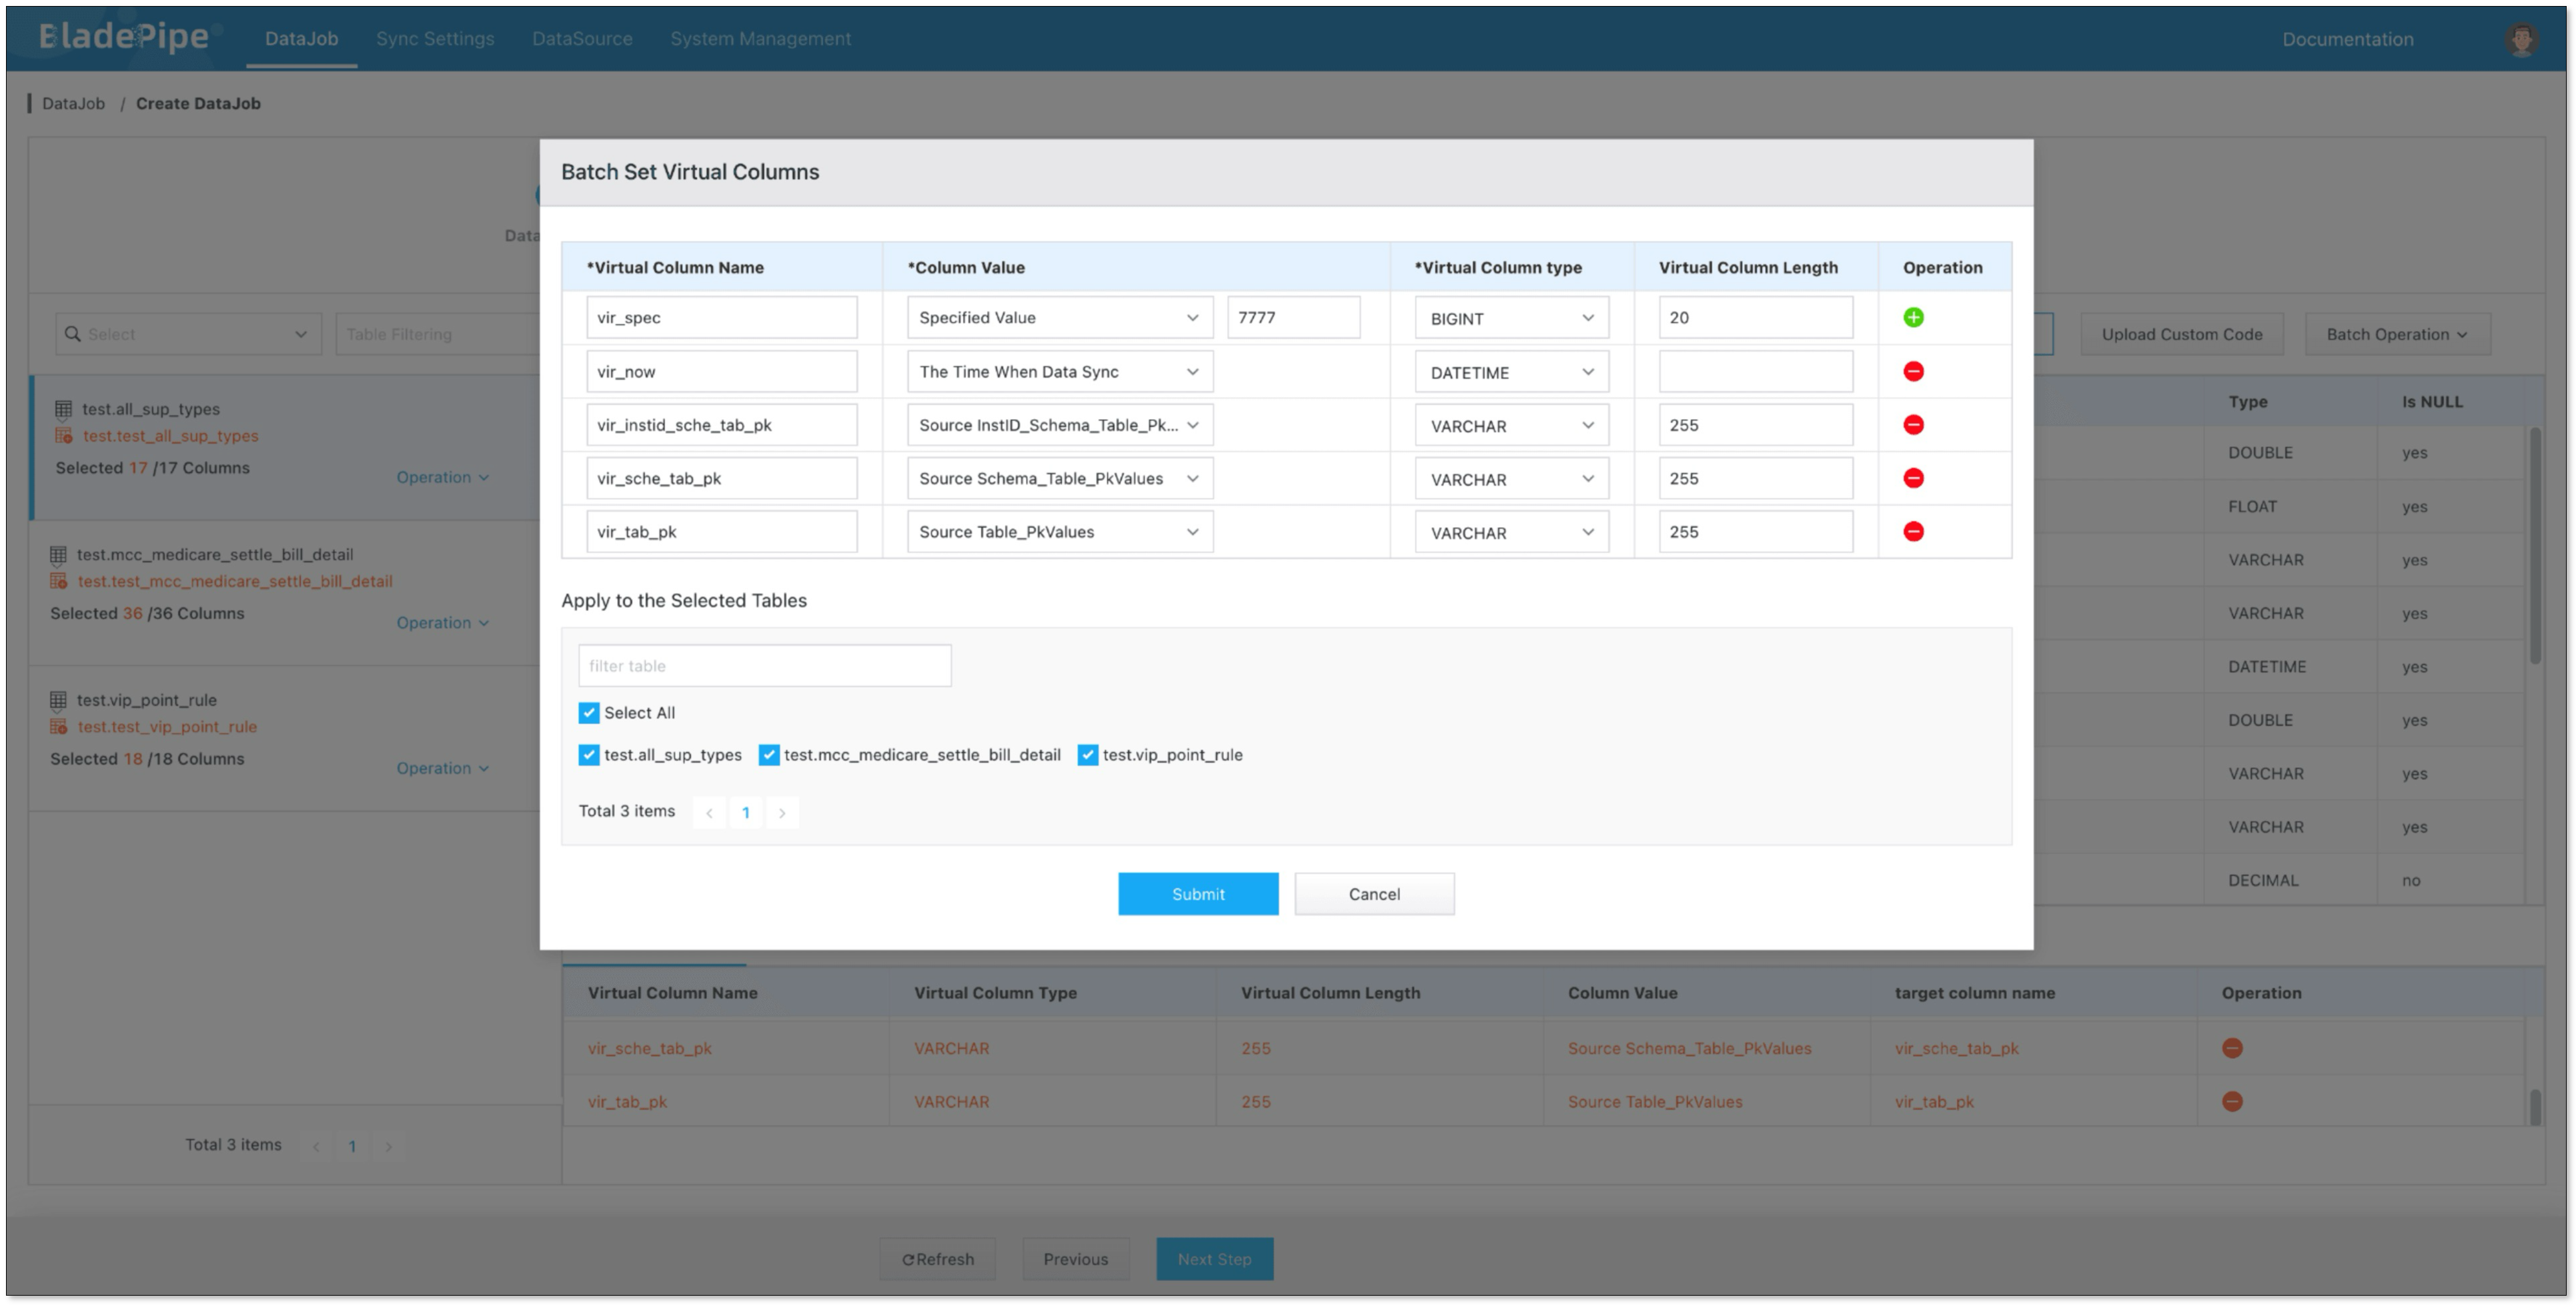Open the Specified Value column value dropdown

click(1059, 317)
